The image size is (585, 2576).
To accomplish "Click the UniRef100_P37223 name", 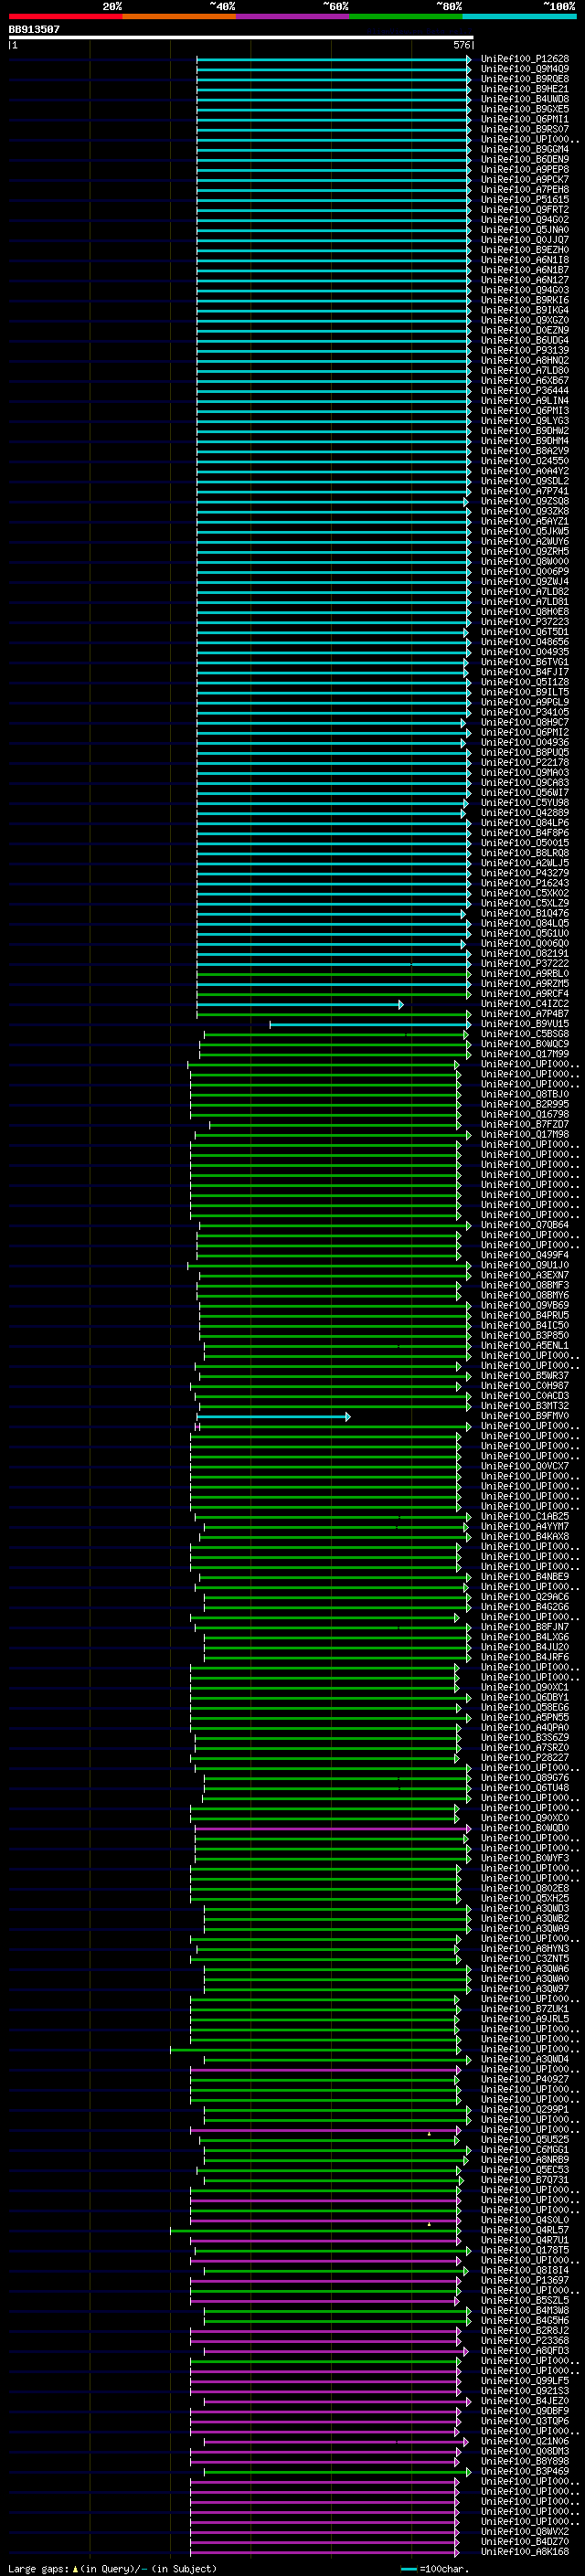I will pos(524,622).
